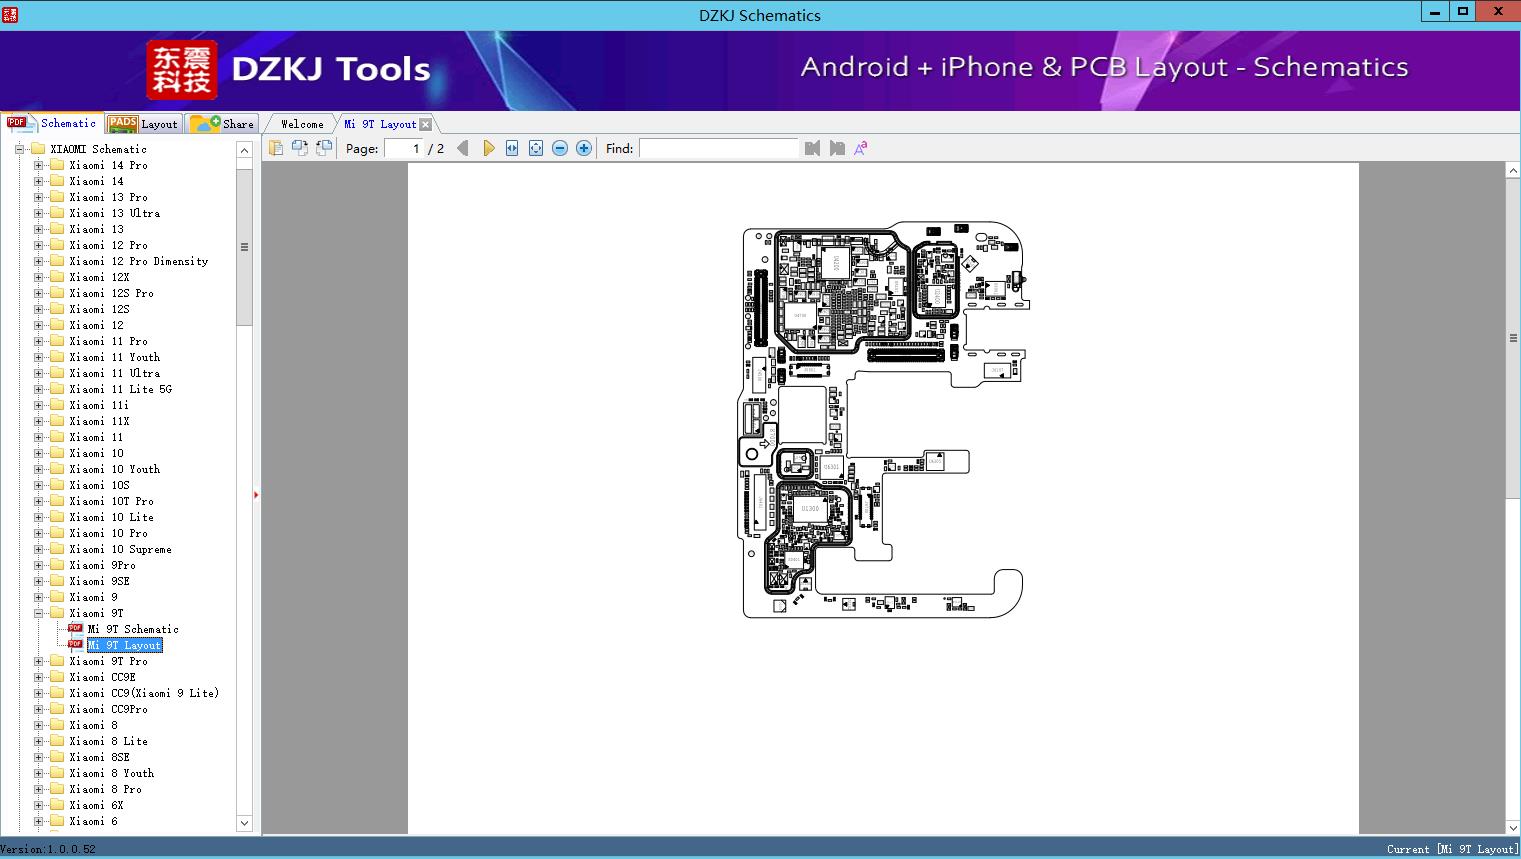1521x859 pixels.
Task: Click the copy pages toolbar icon
Action: pos(276,148)
